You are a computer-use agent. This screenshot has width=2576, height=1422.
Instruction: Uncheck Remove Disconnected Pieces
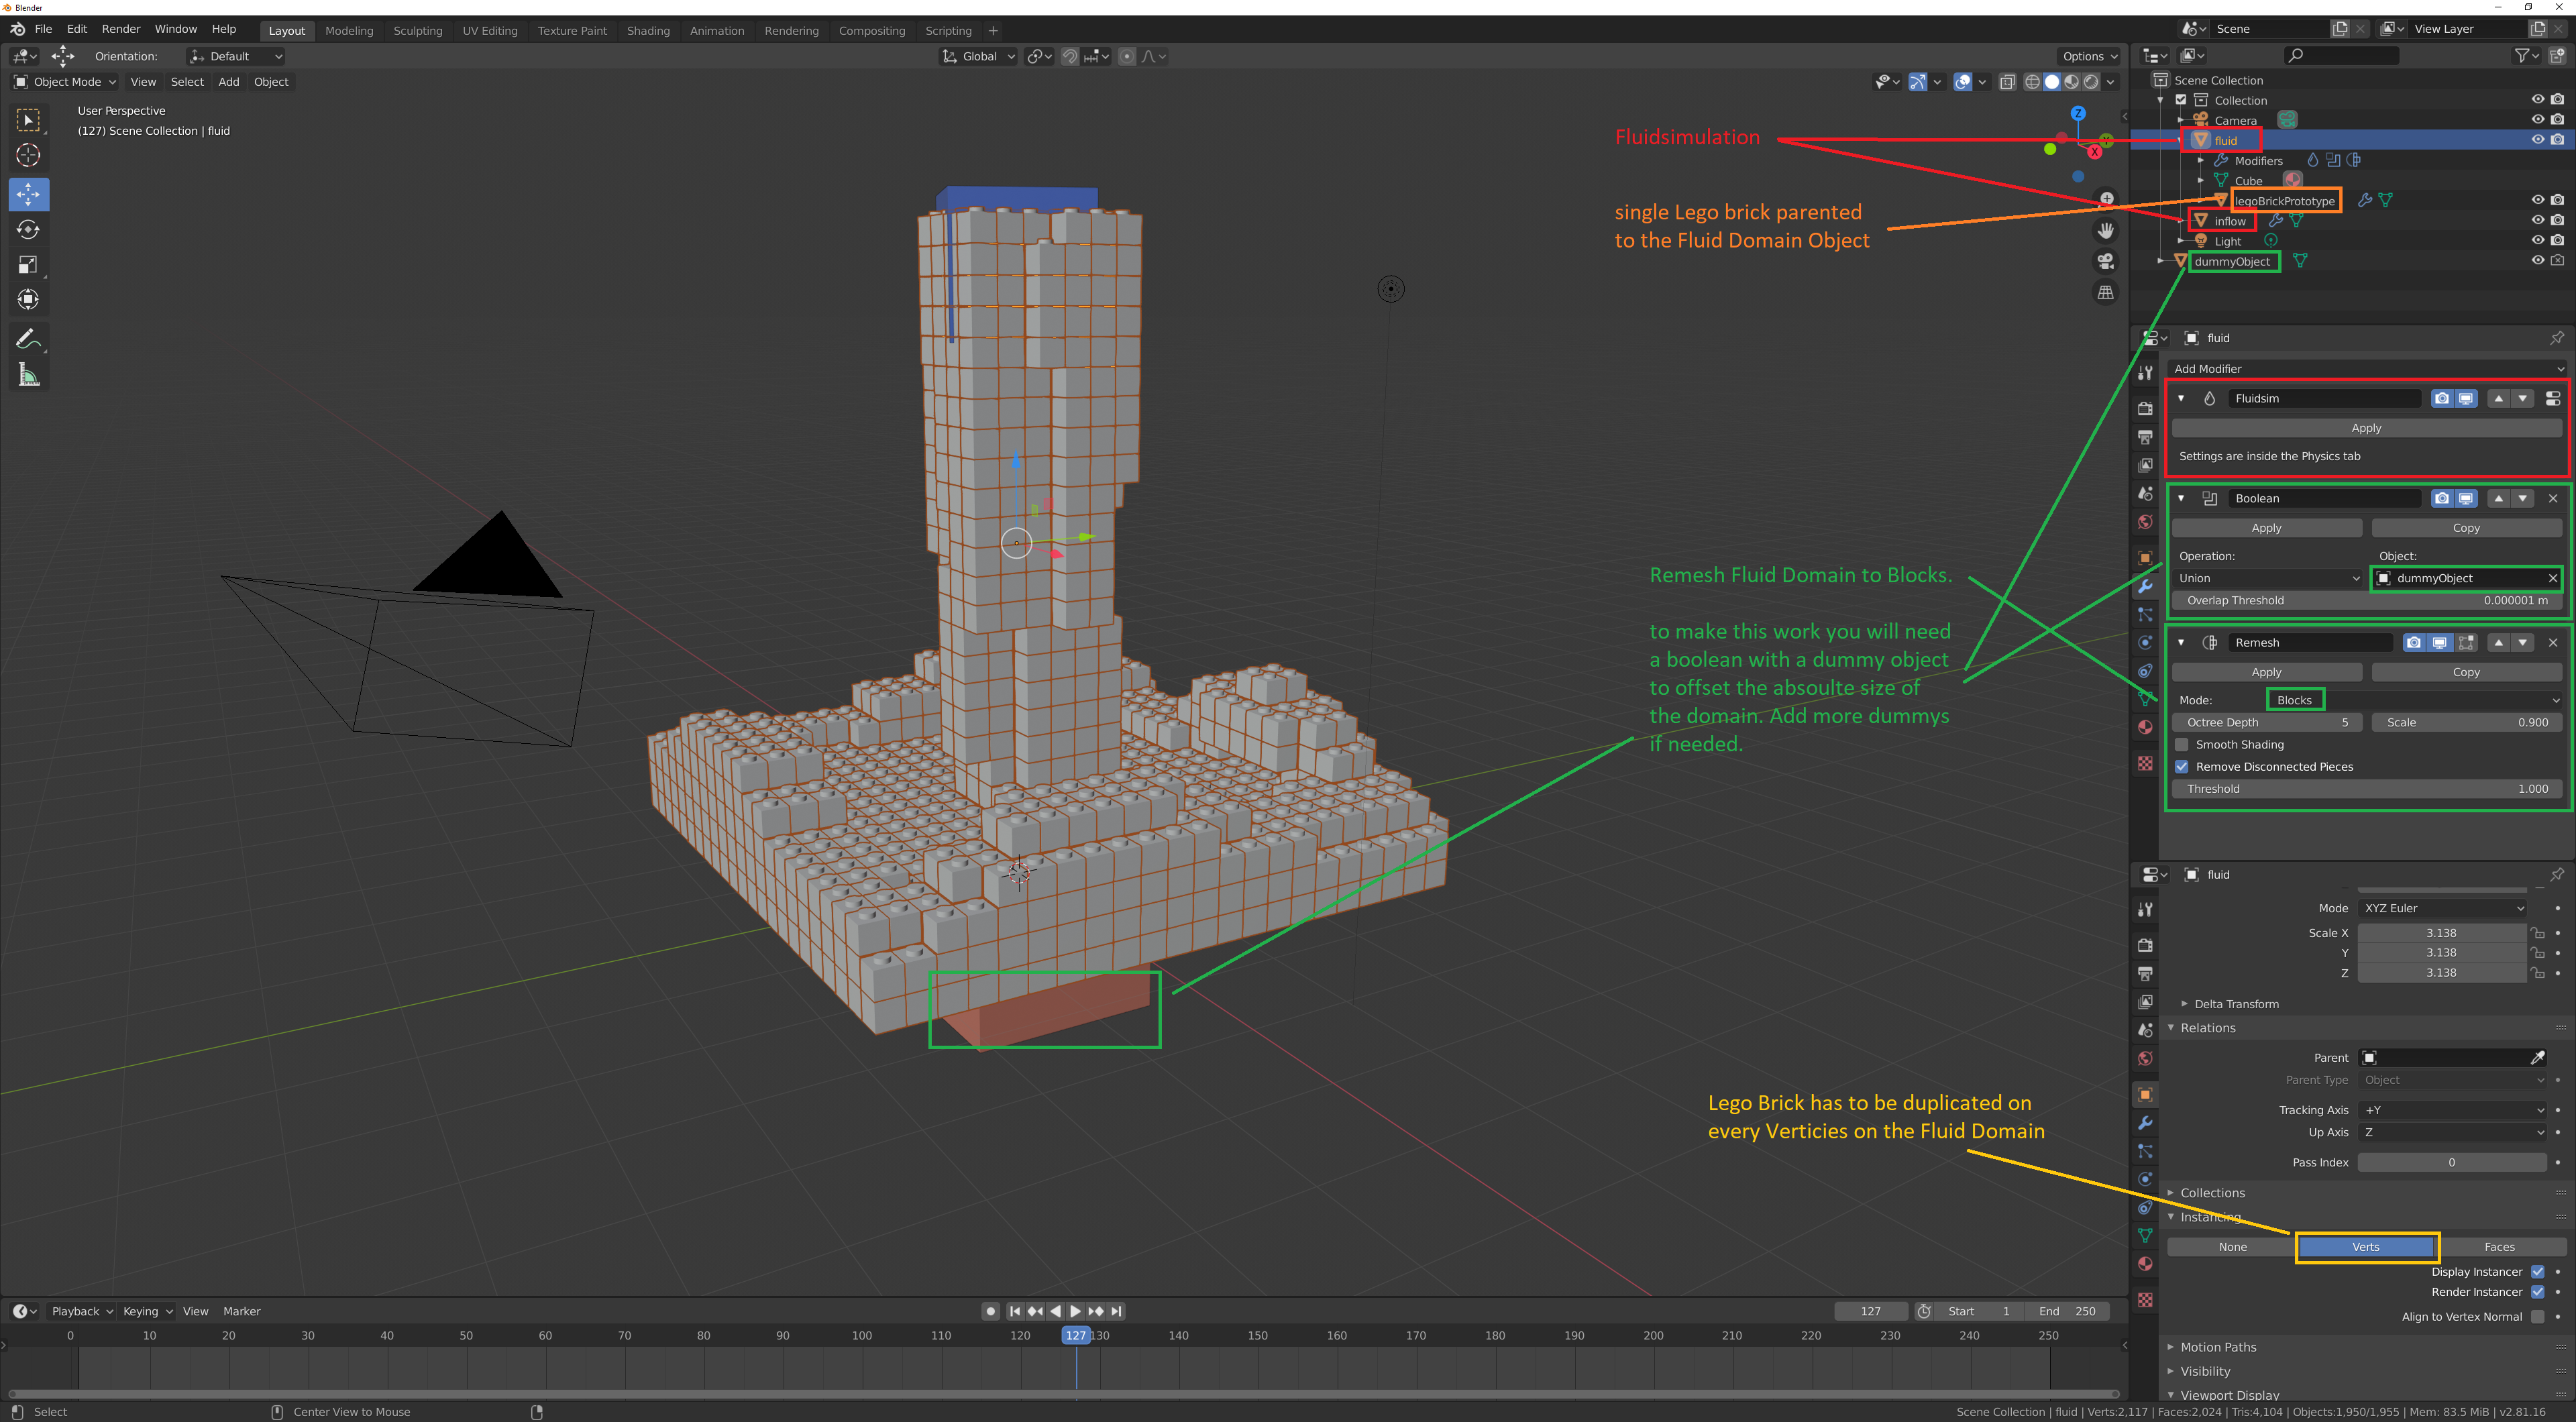click(x=2182, y=766)
